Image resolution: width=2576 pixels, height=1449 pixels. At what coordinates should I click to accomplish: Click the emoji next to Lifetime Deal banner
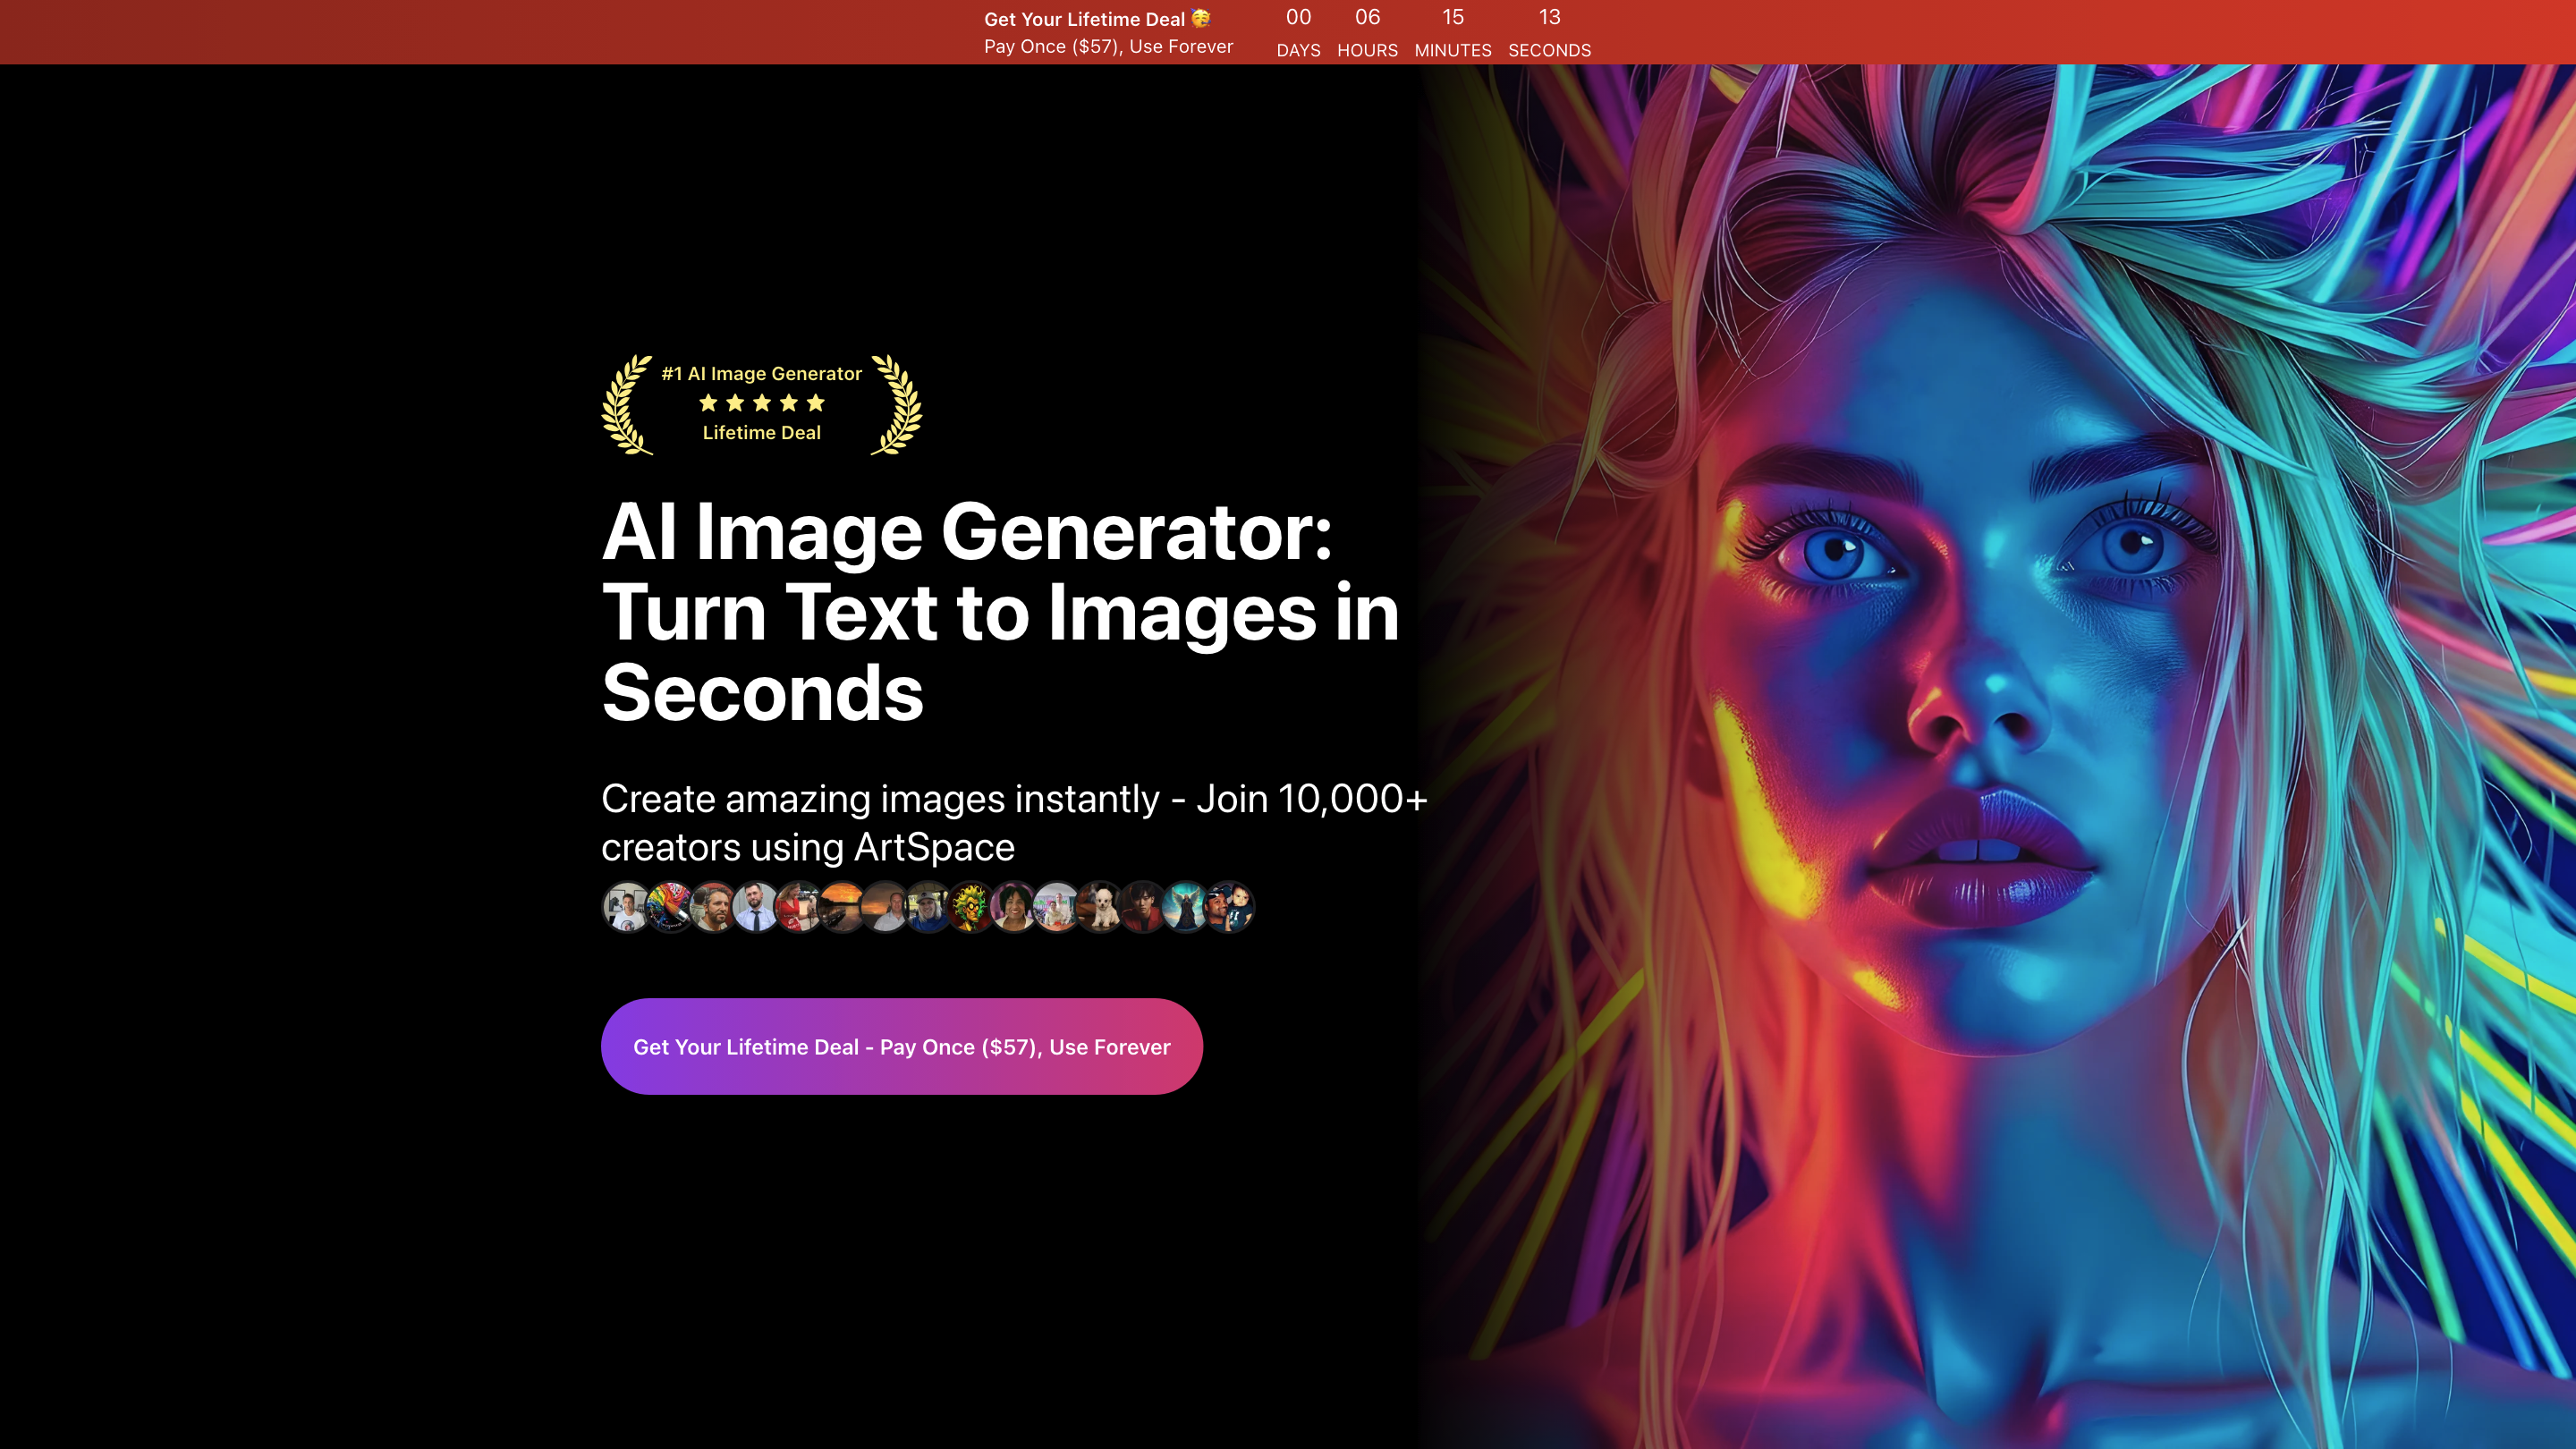[x=1200, y=18]
